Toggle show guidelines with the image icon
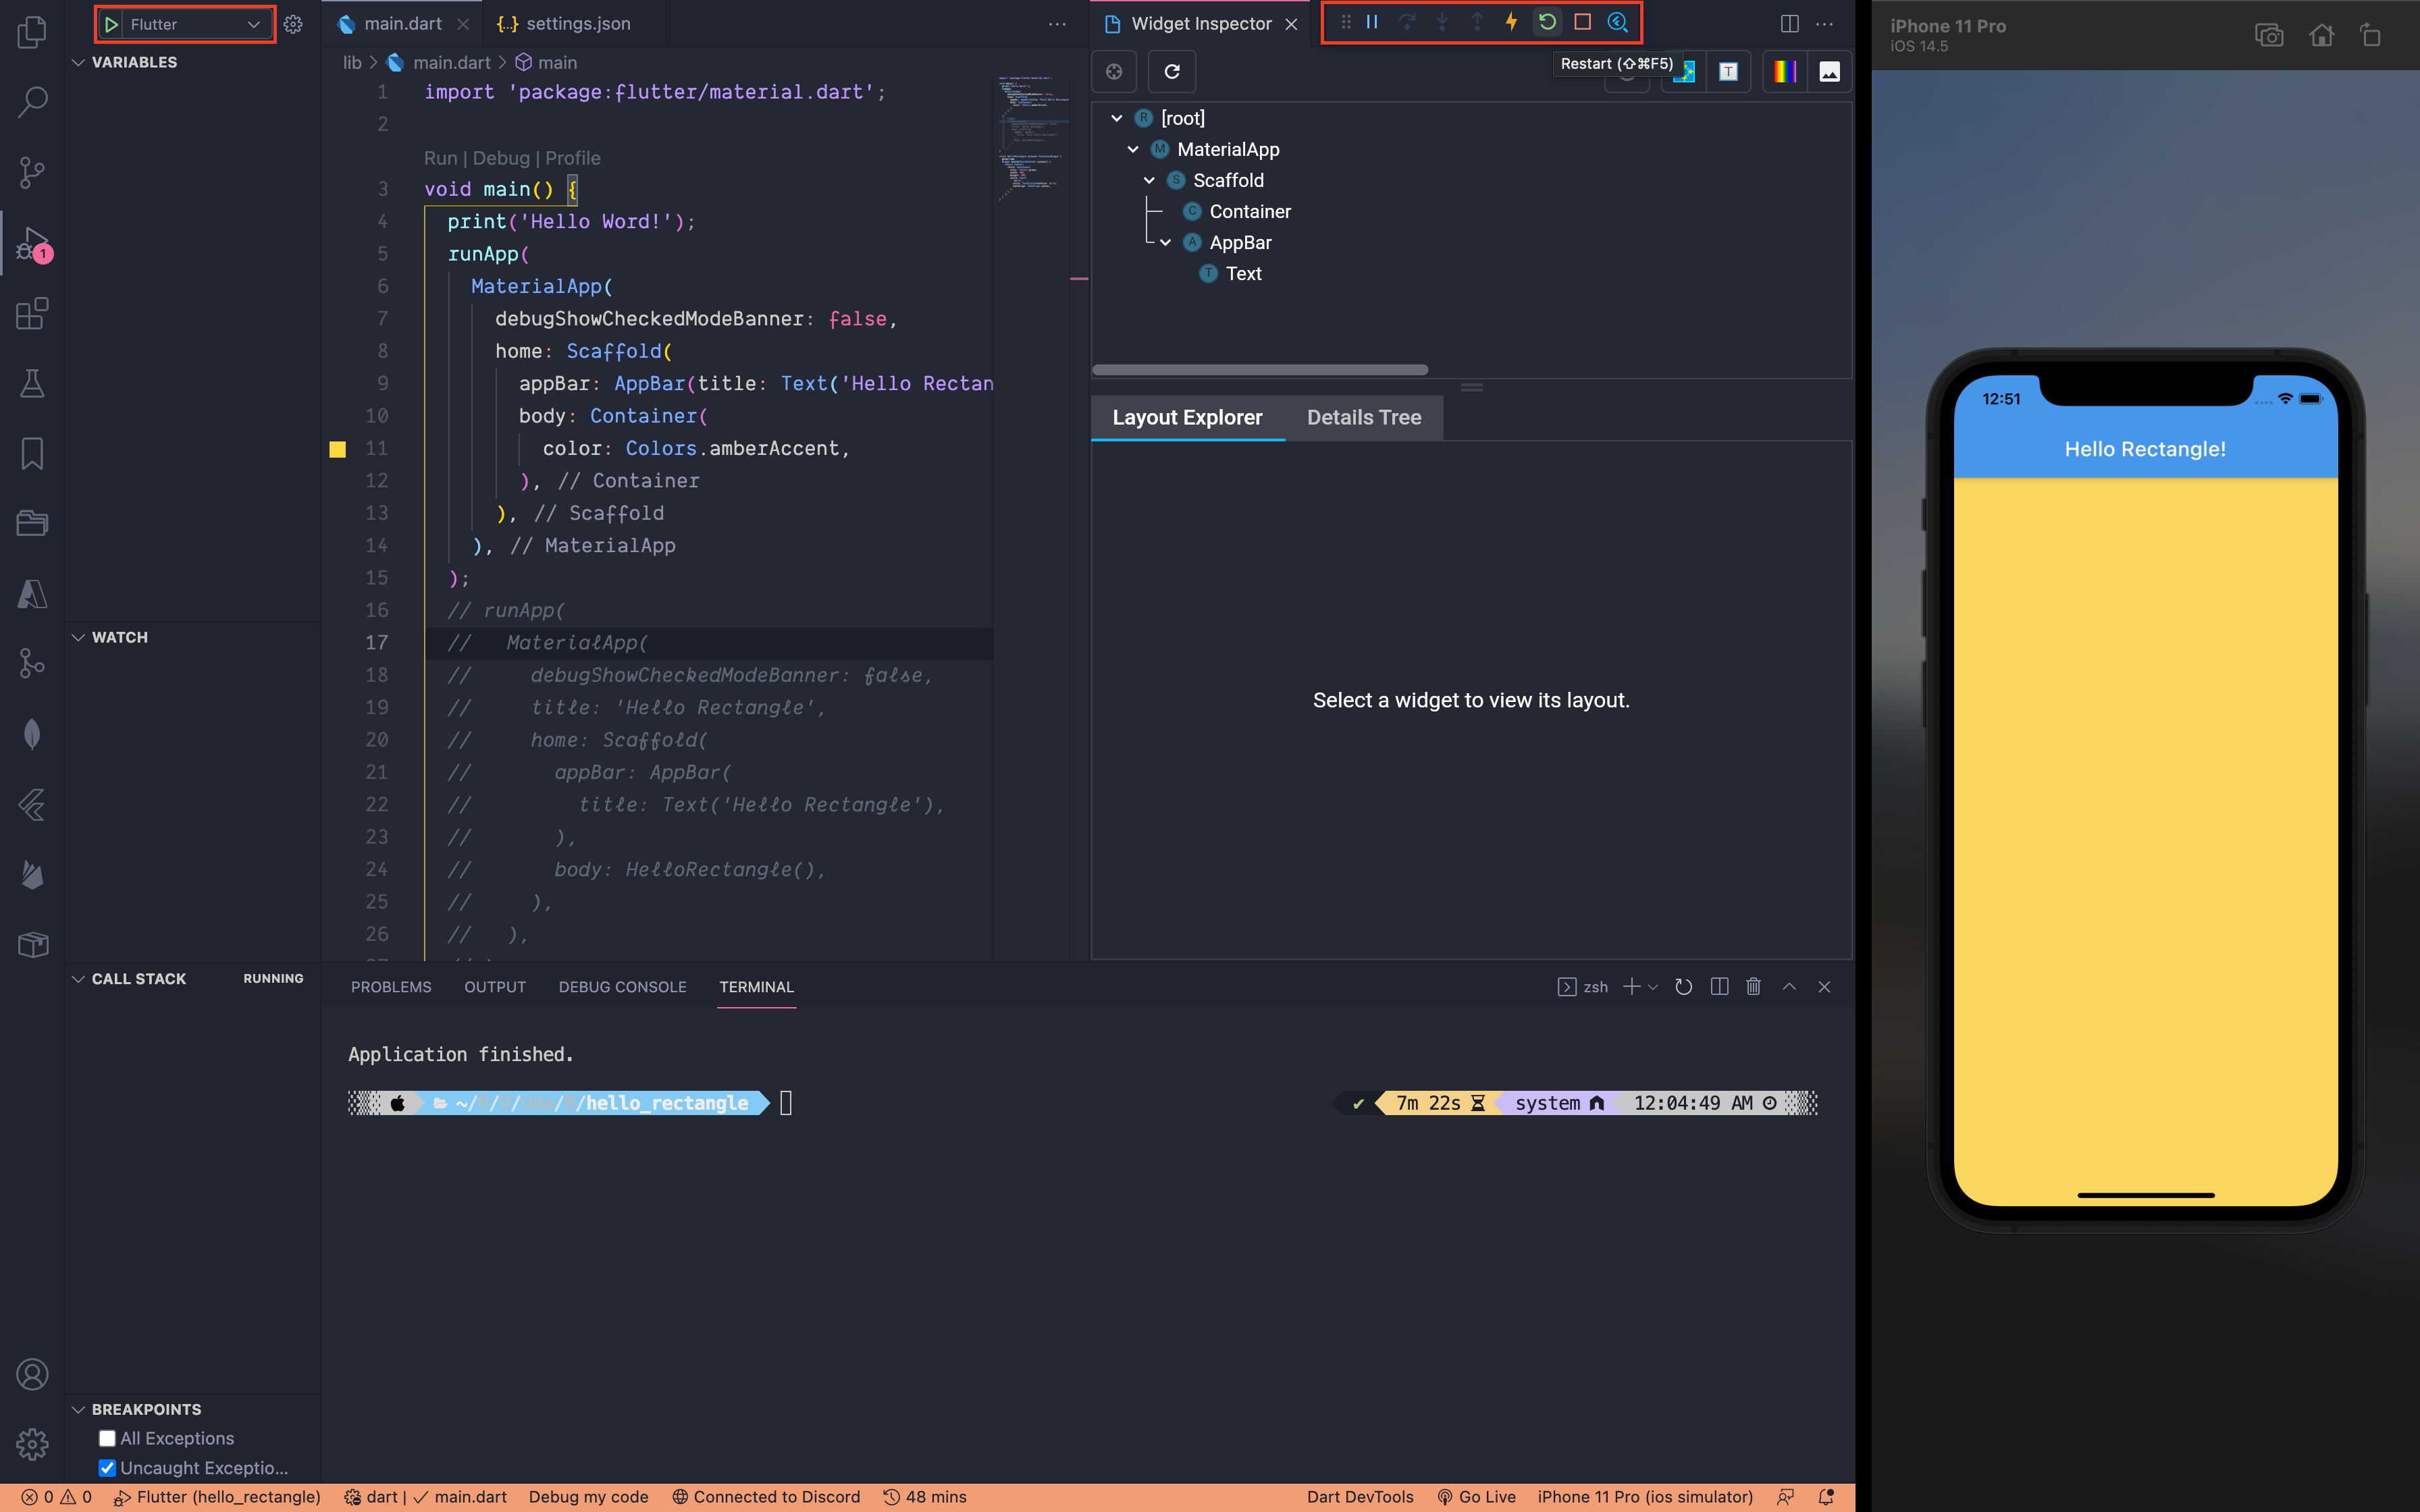Screen dimensions: 2420x1512 (1829, 71)
